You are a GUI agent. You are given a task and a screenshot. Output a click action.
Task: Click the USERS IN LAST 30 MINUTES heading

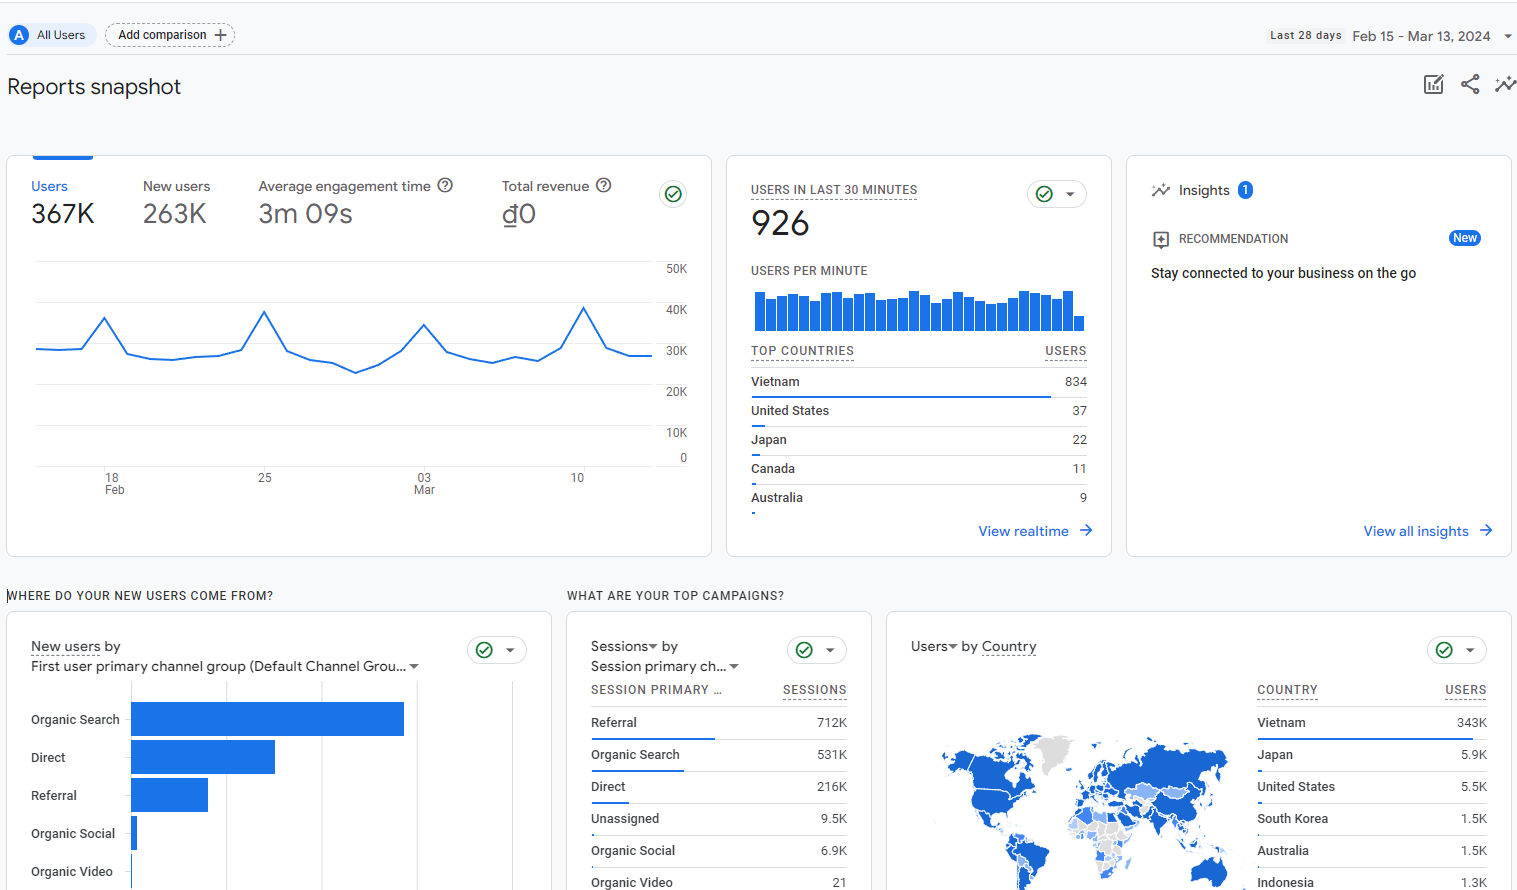click(834, 190)
